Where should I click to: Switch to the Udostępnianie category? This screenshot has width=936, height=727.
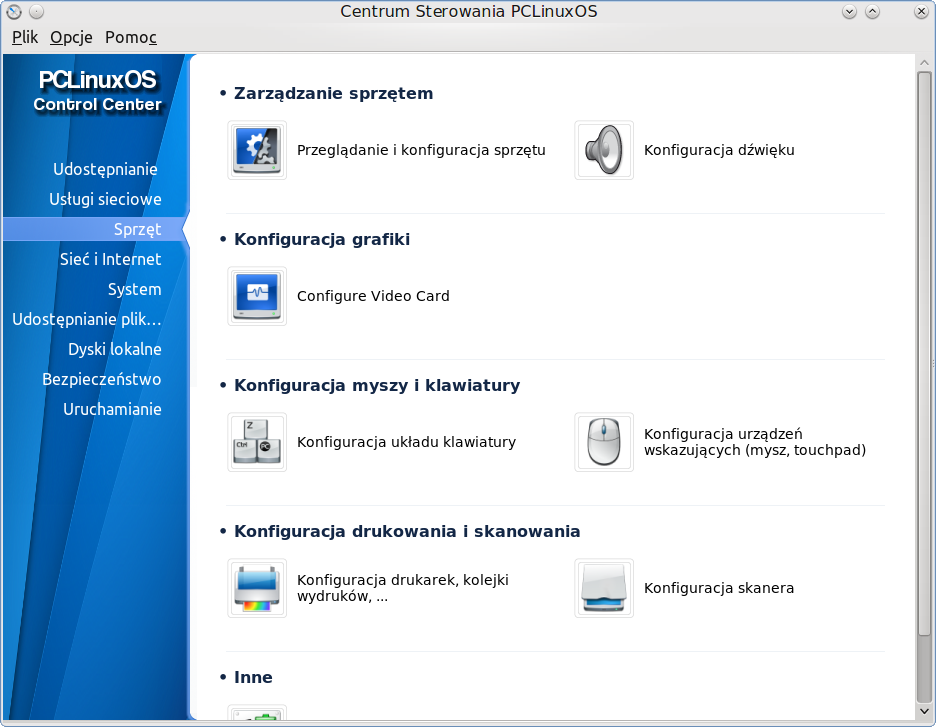tap(105, 170)
